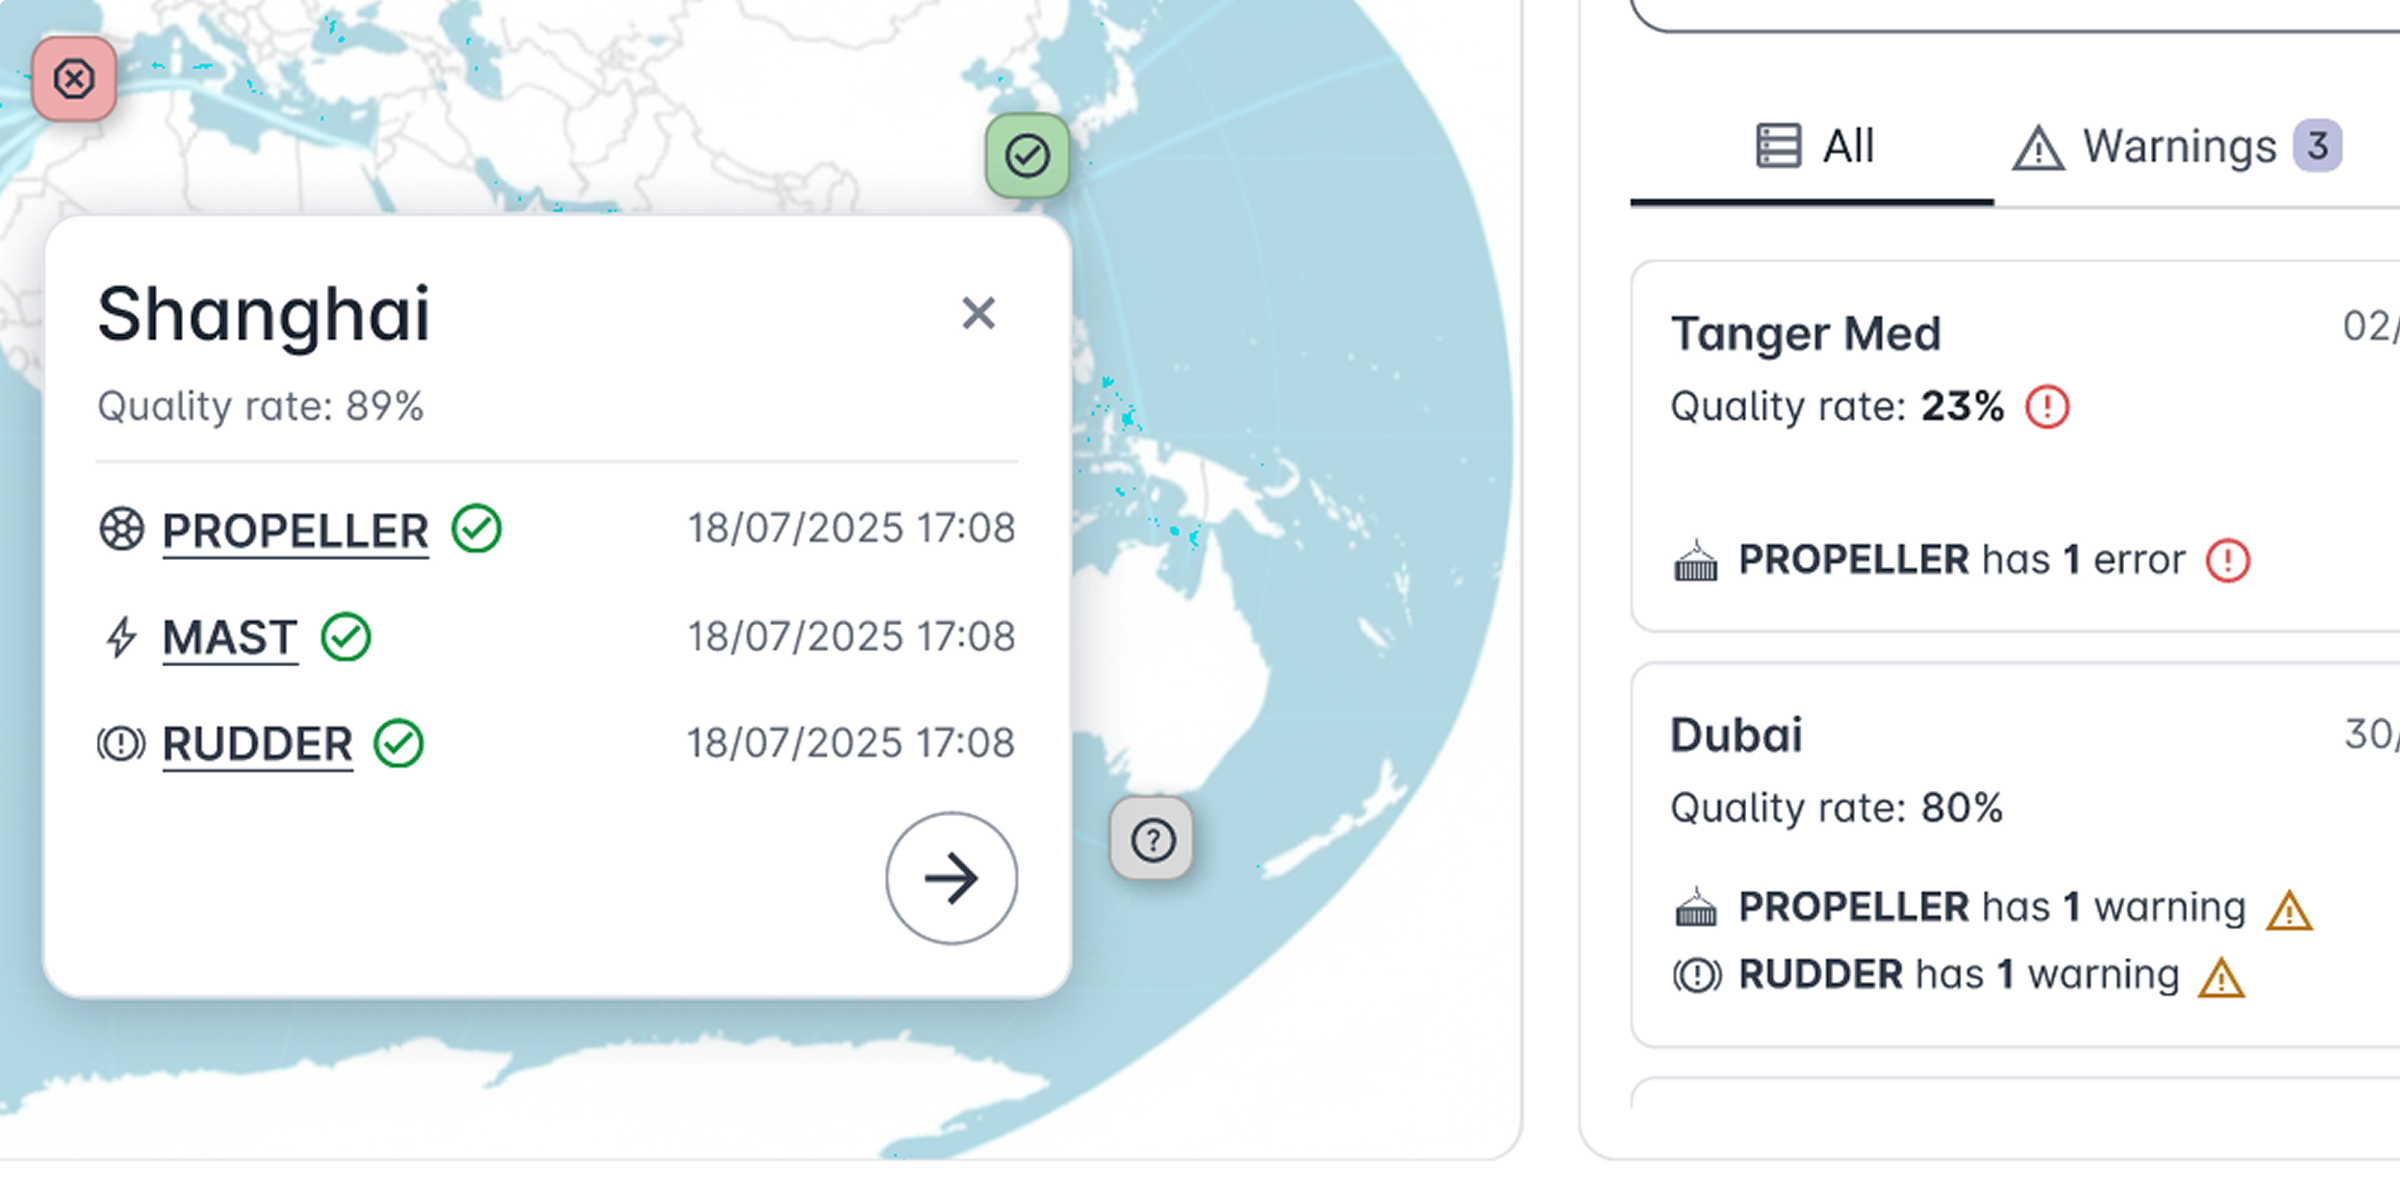Click the red error marker on the map
Viewport: 2400px width, 1200px height.
[x=74, y=79]
